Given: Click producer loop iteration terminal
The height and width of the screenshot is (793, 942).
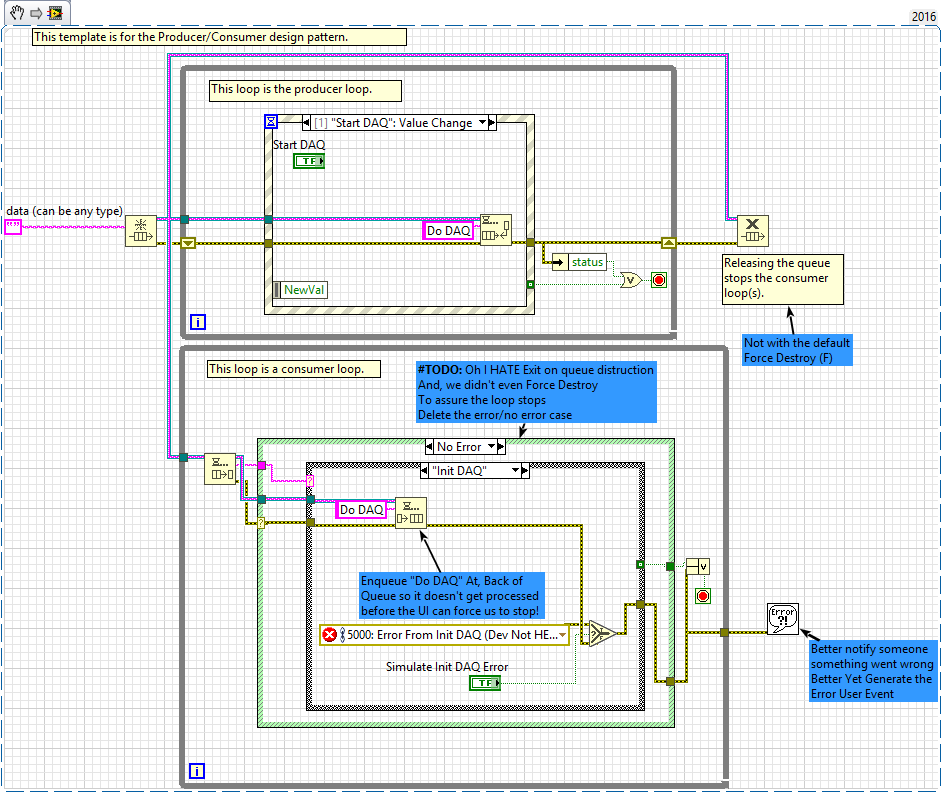Looking at the screenshot, I should (198, 322).
